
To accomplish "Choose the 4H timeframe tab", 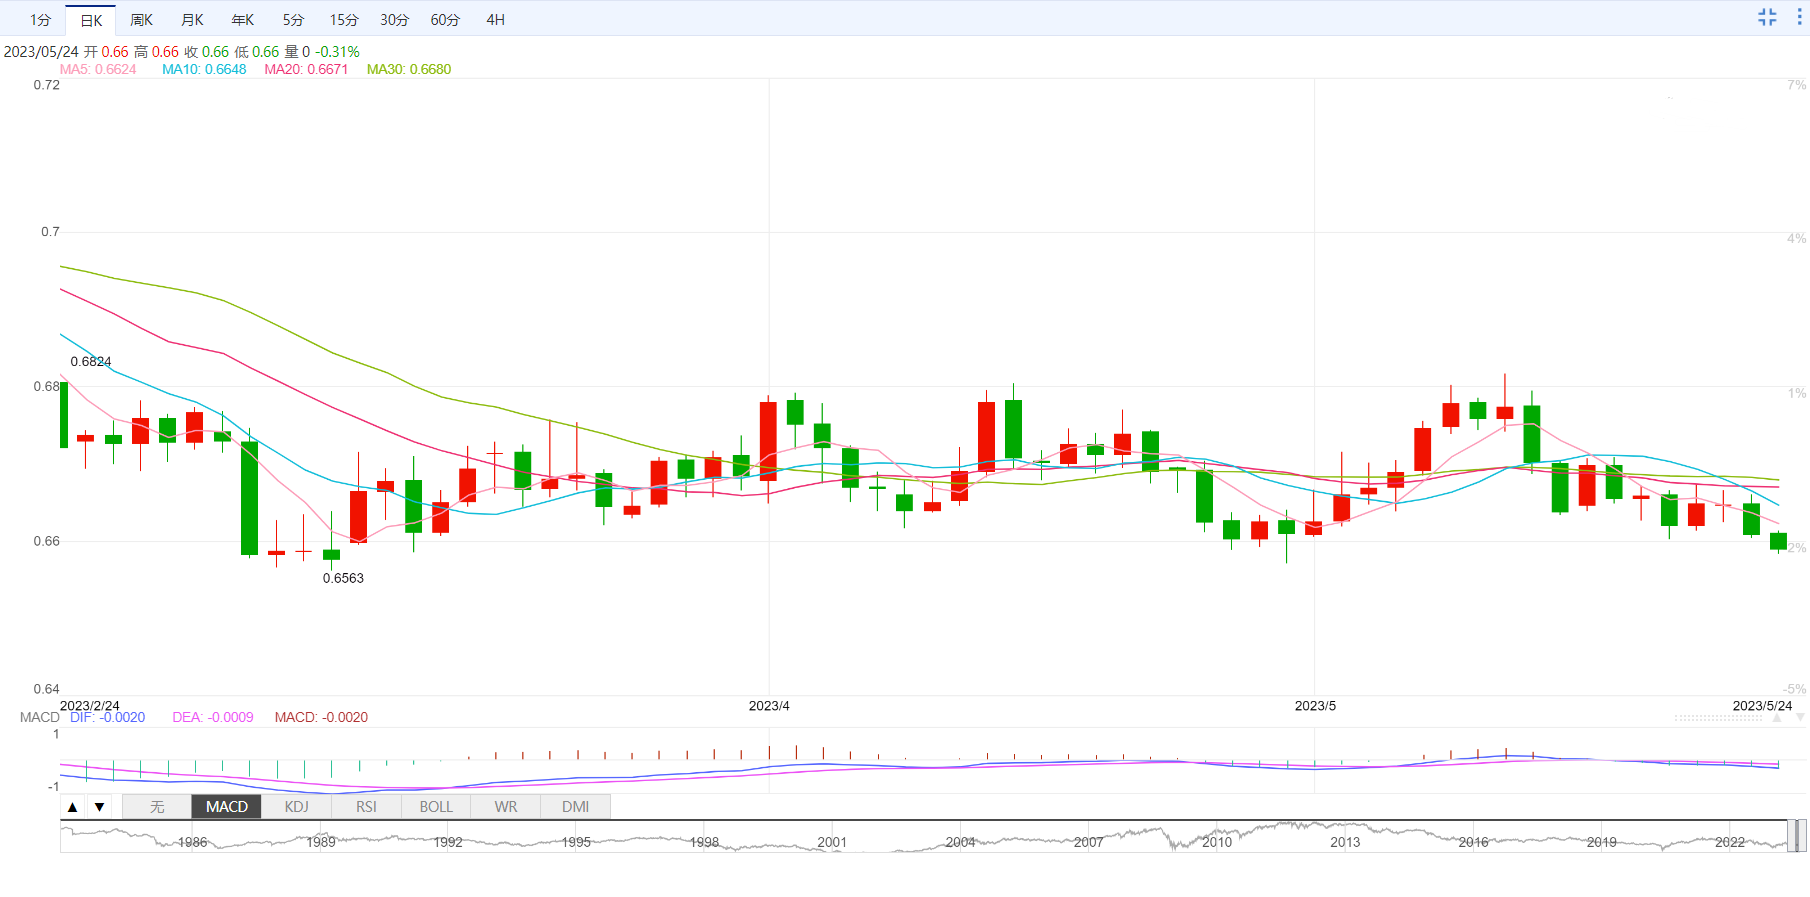I will 495,20.
